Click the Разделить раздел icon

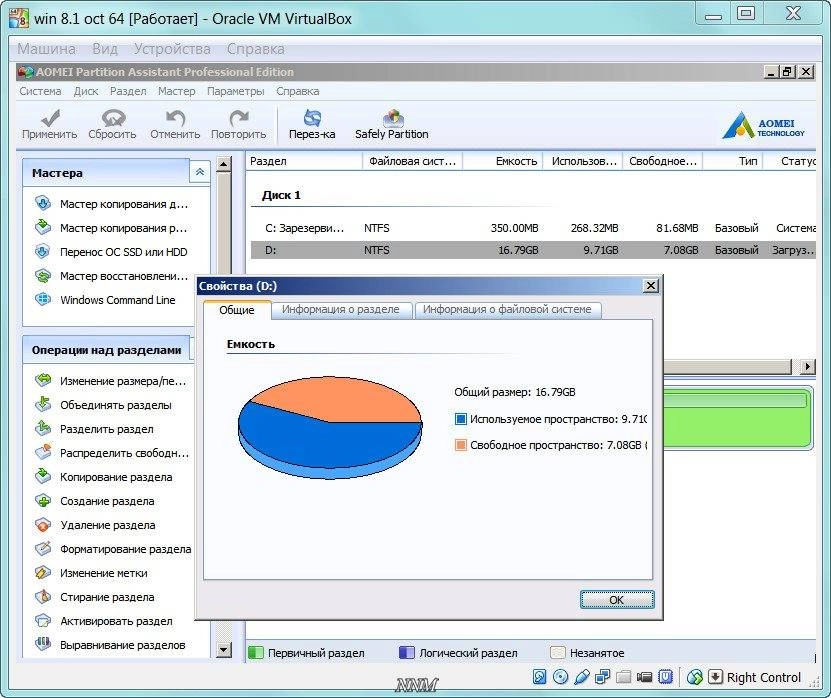click(43, 428)
